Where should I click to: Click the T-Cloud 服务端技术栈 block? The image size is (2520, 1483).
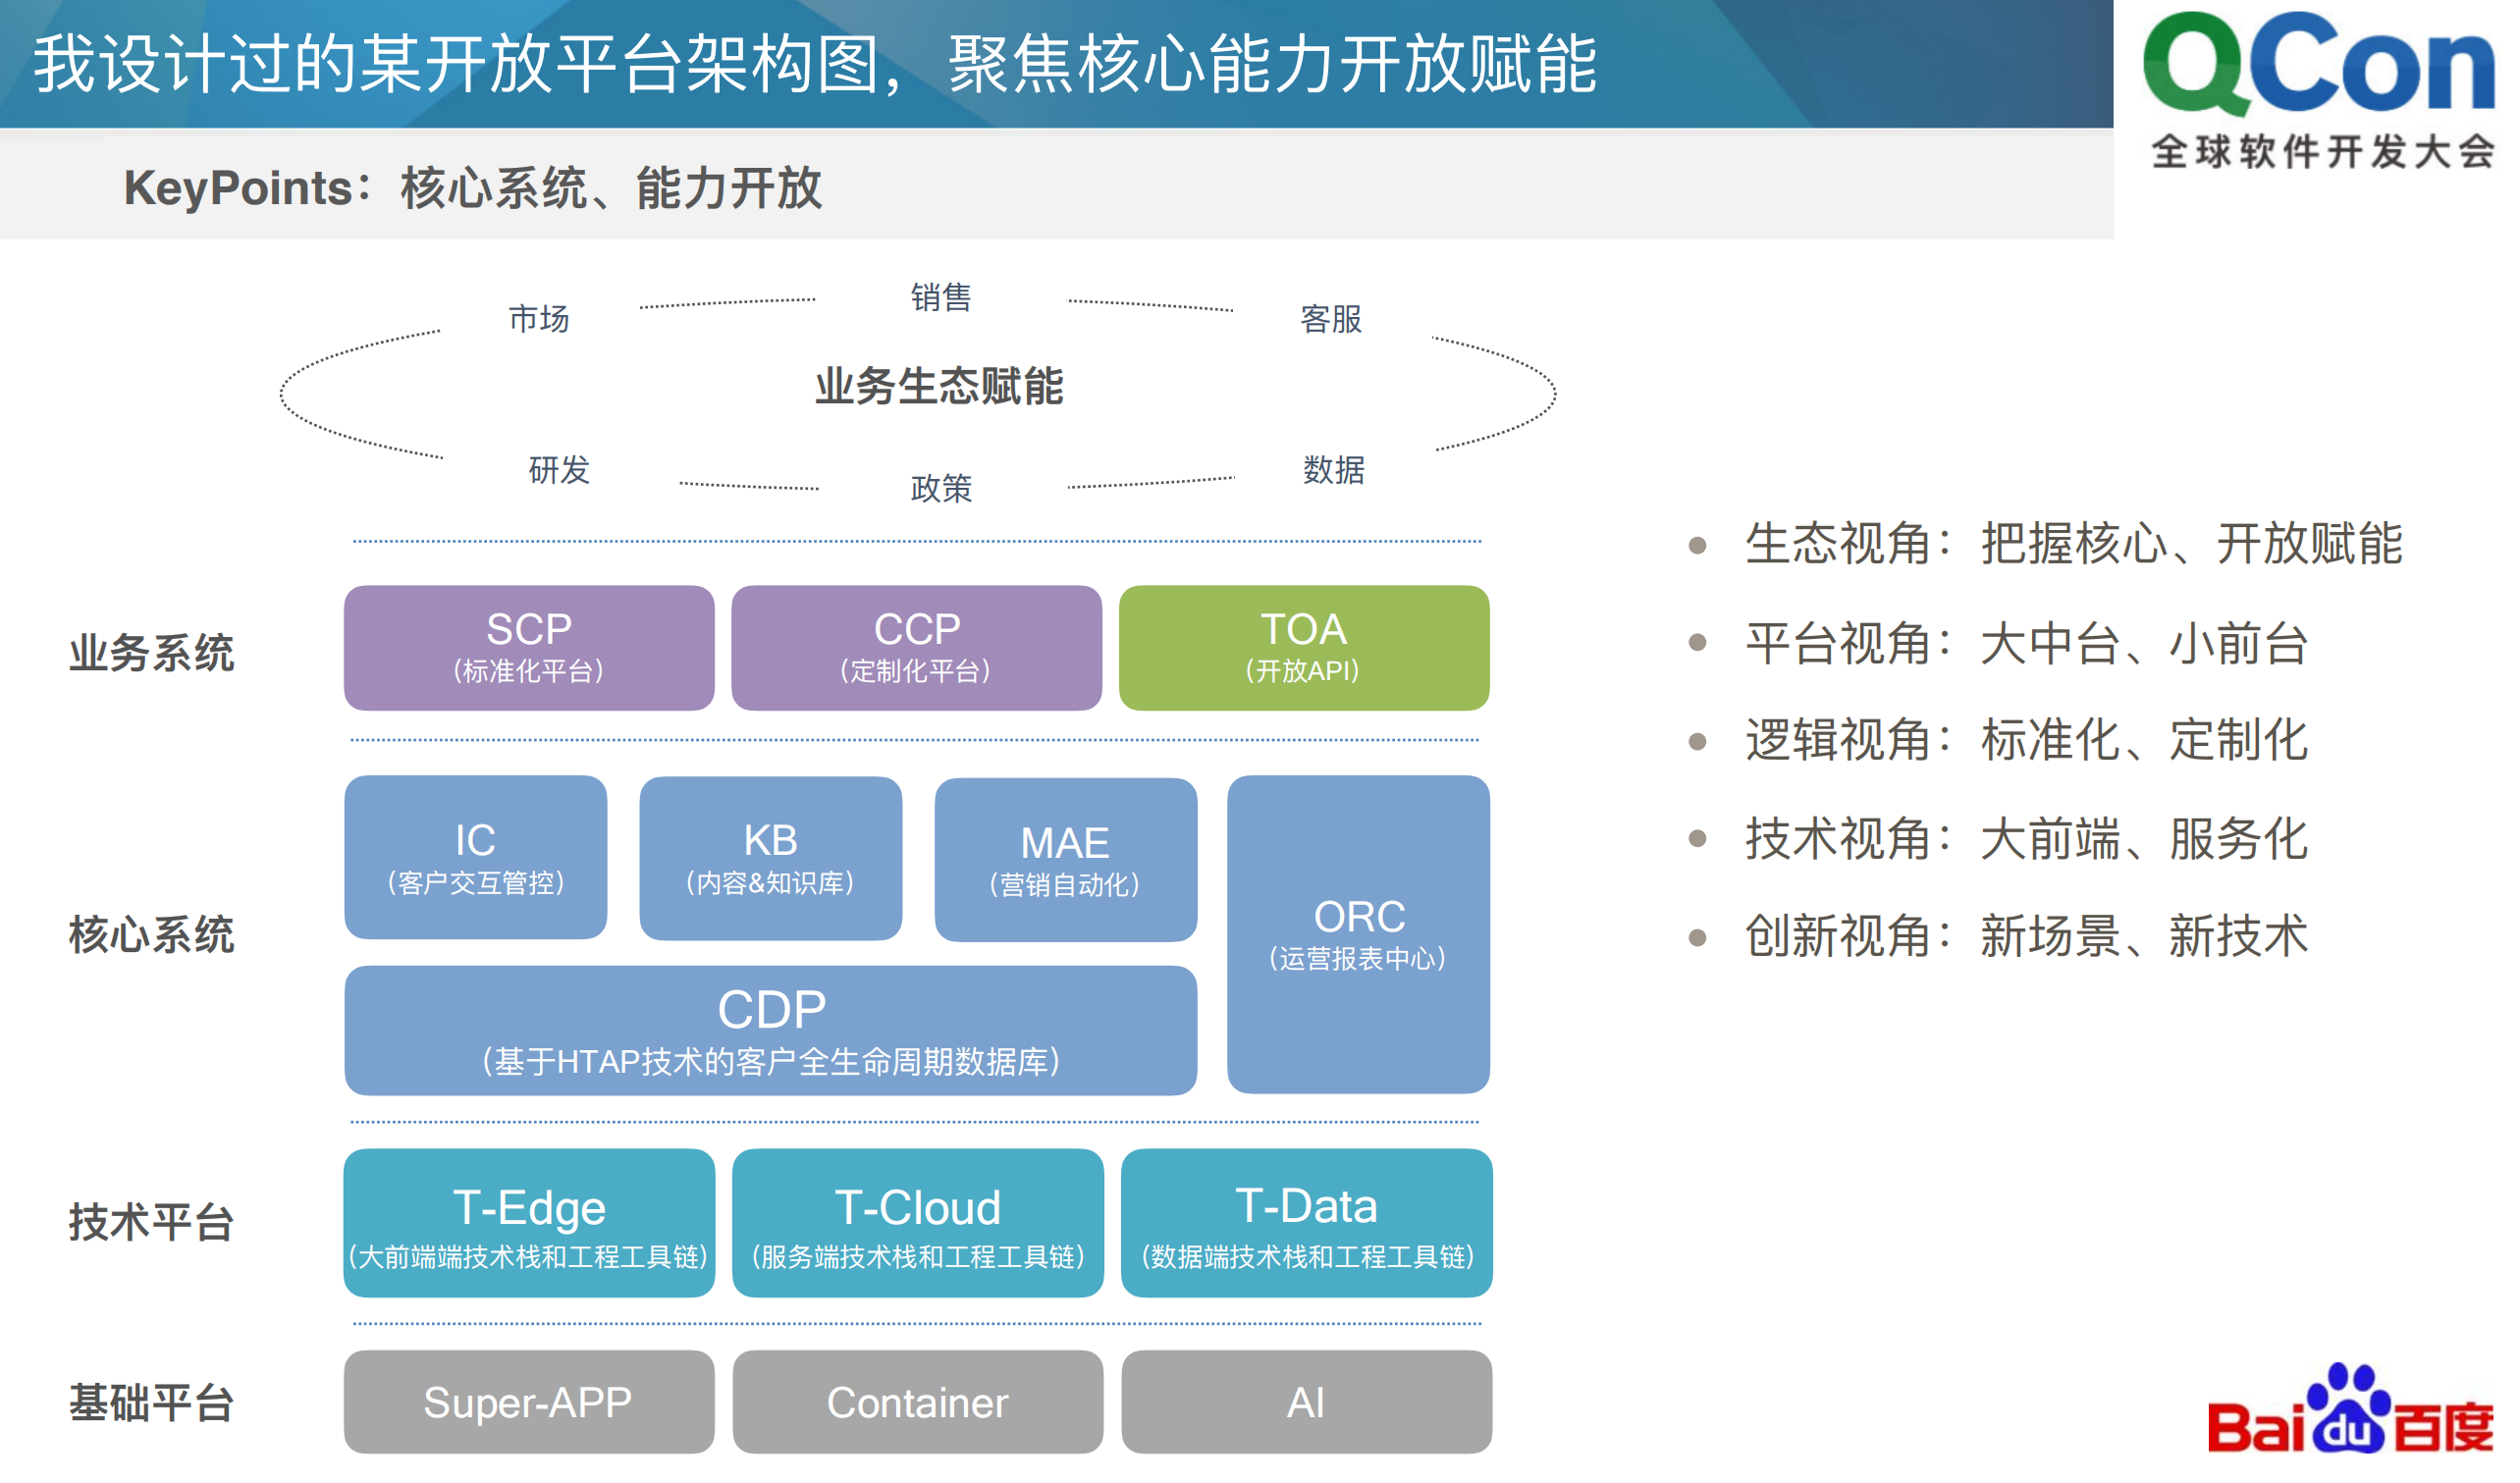point(916,1222)
